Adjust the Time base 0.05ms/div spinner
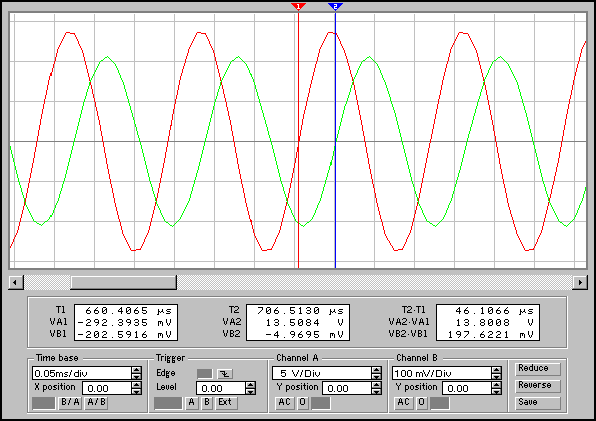This screenshot has height=421, width=596. pos(136,373)
